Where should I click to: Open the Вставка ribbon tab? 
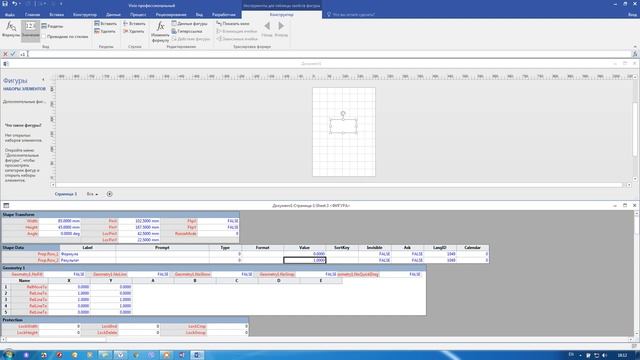pyautogui.click(x=56, y=15)
